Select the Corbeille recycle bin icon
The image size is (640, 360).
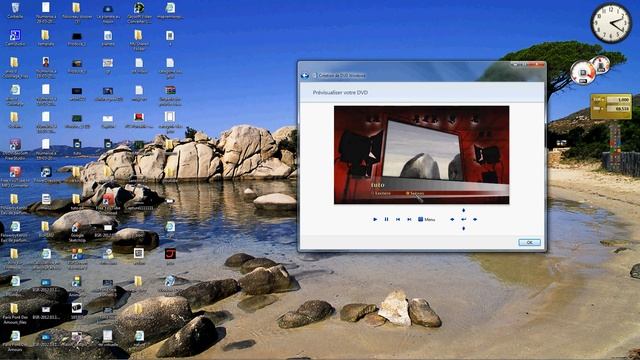(x=15, y=11)
